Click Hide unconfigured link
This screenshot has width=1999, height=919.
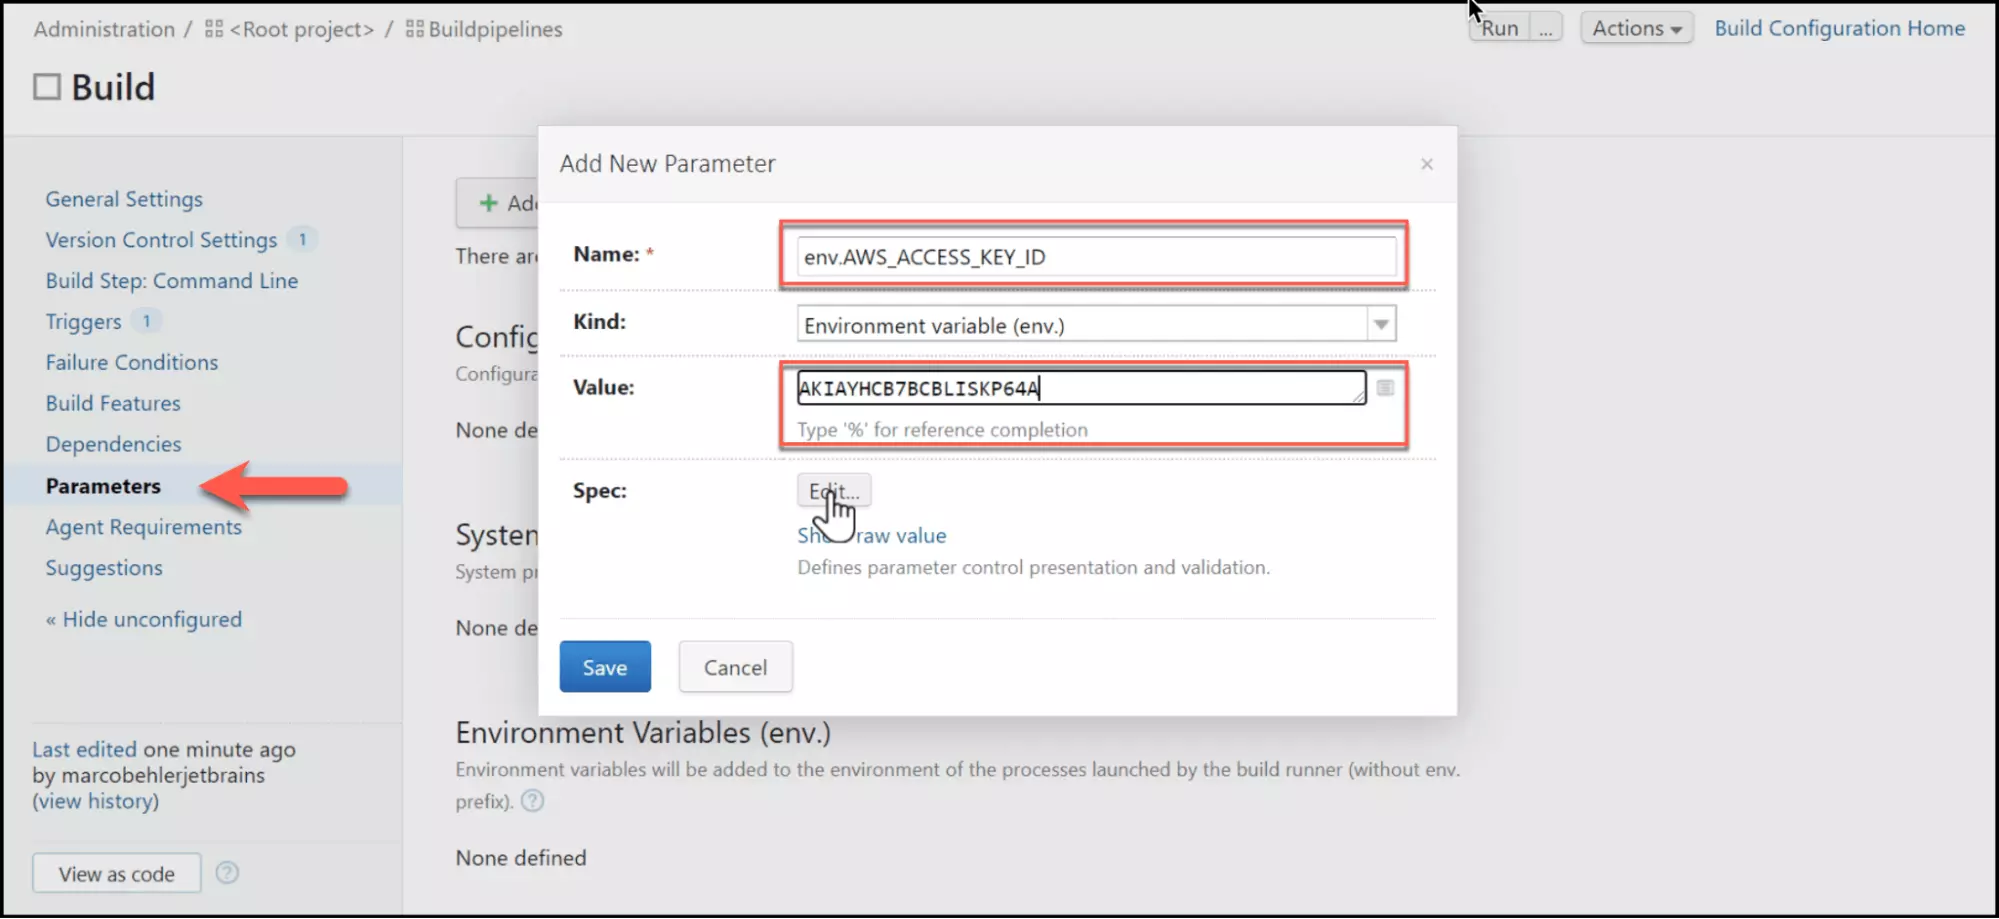pyautogui.click(x=144, y=620)
